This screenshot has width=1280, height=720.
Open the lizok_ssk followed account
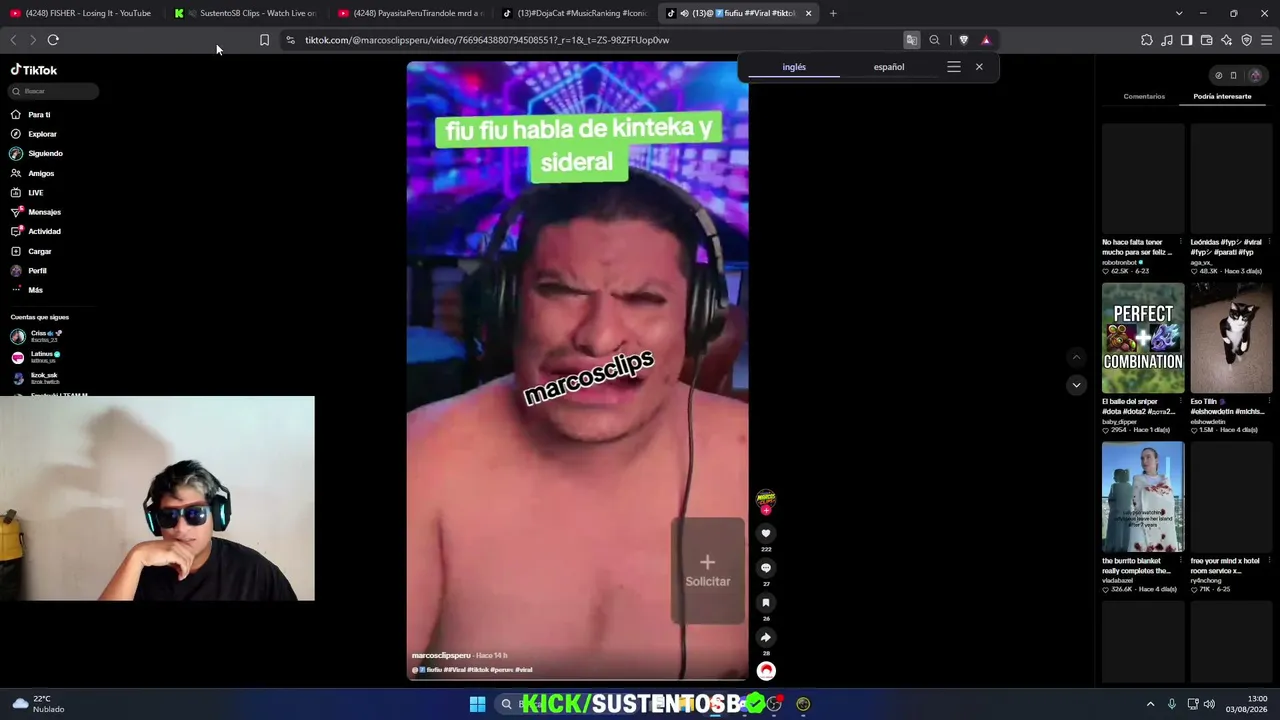[35, 378]
